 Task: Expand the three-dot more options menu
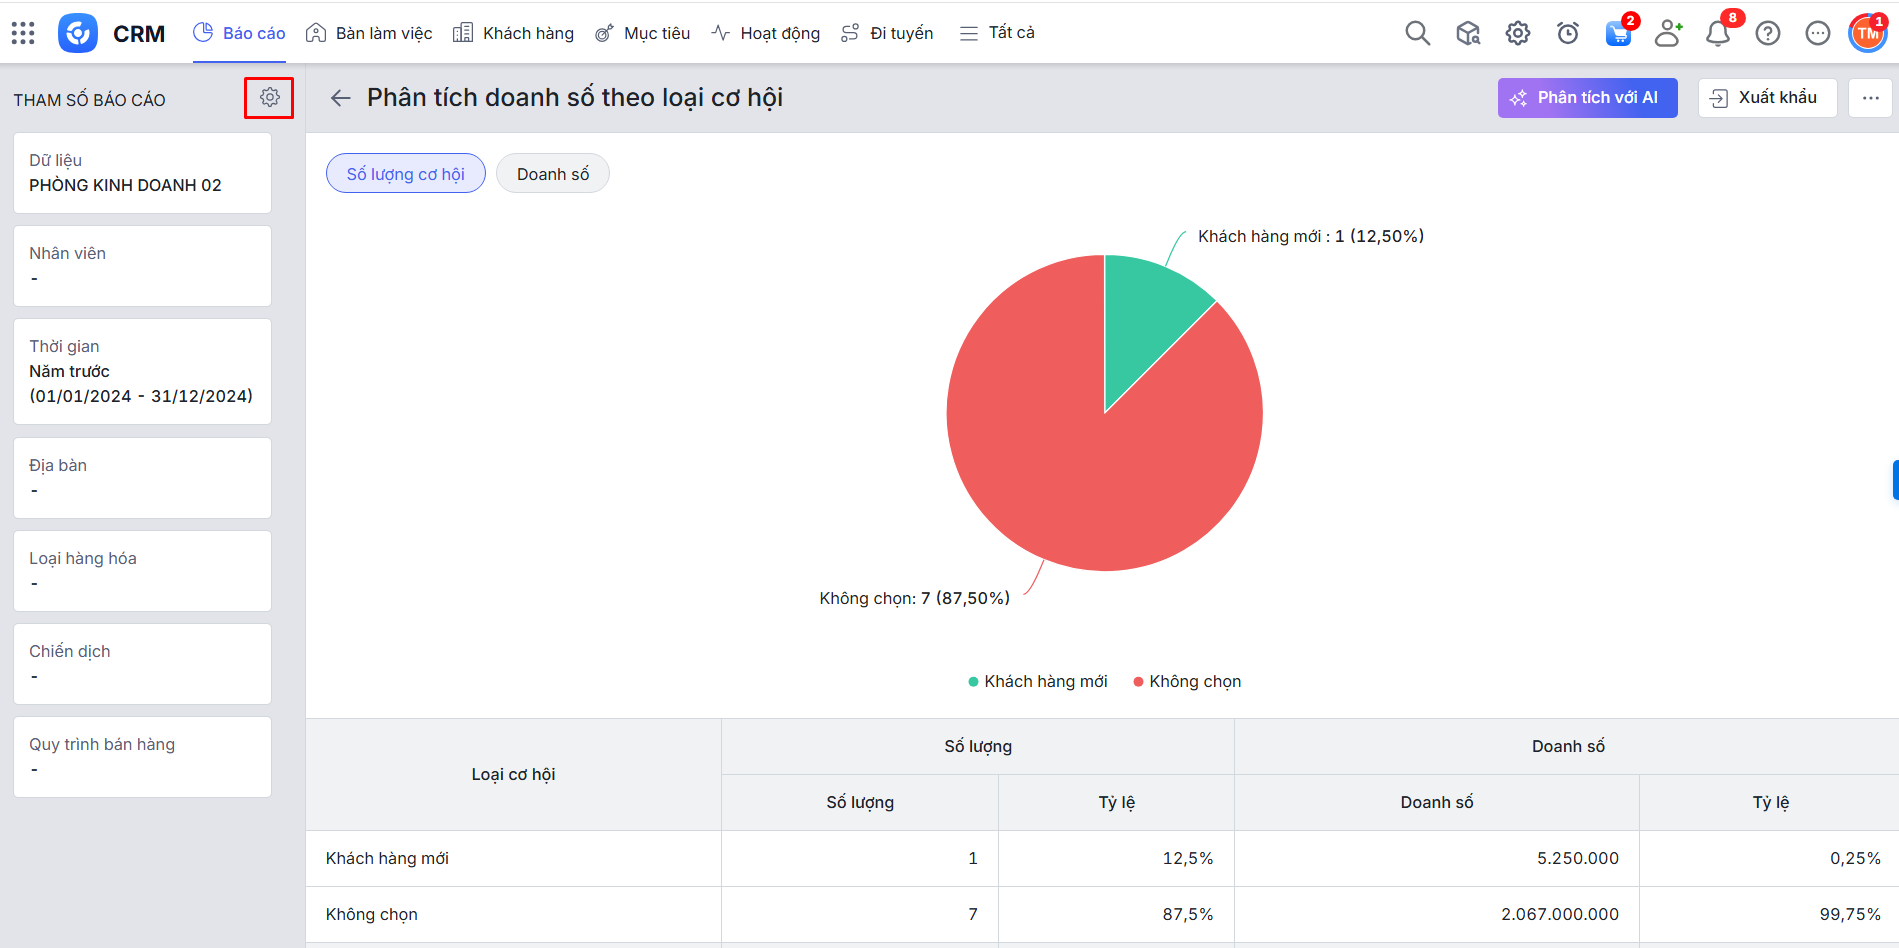point(1870,98)
